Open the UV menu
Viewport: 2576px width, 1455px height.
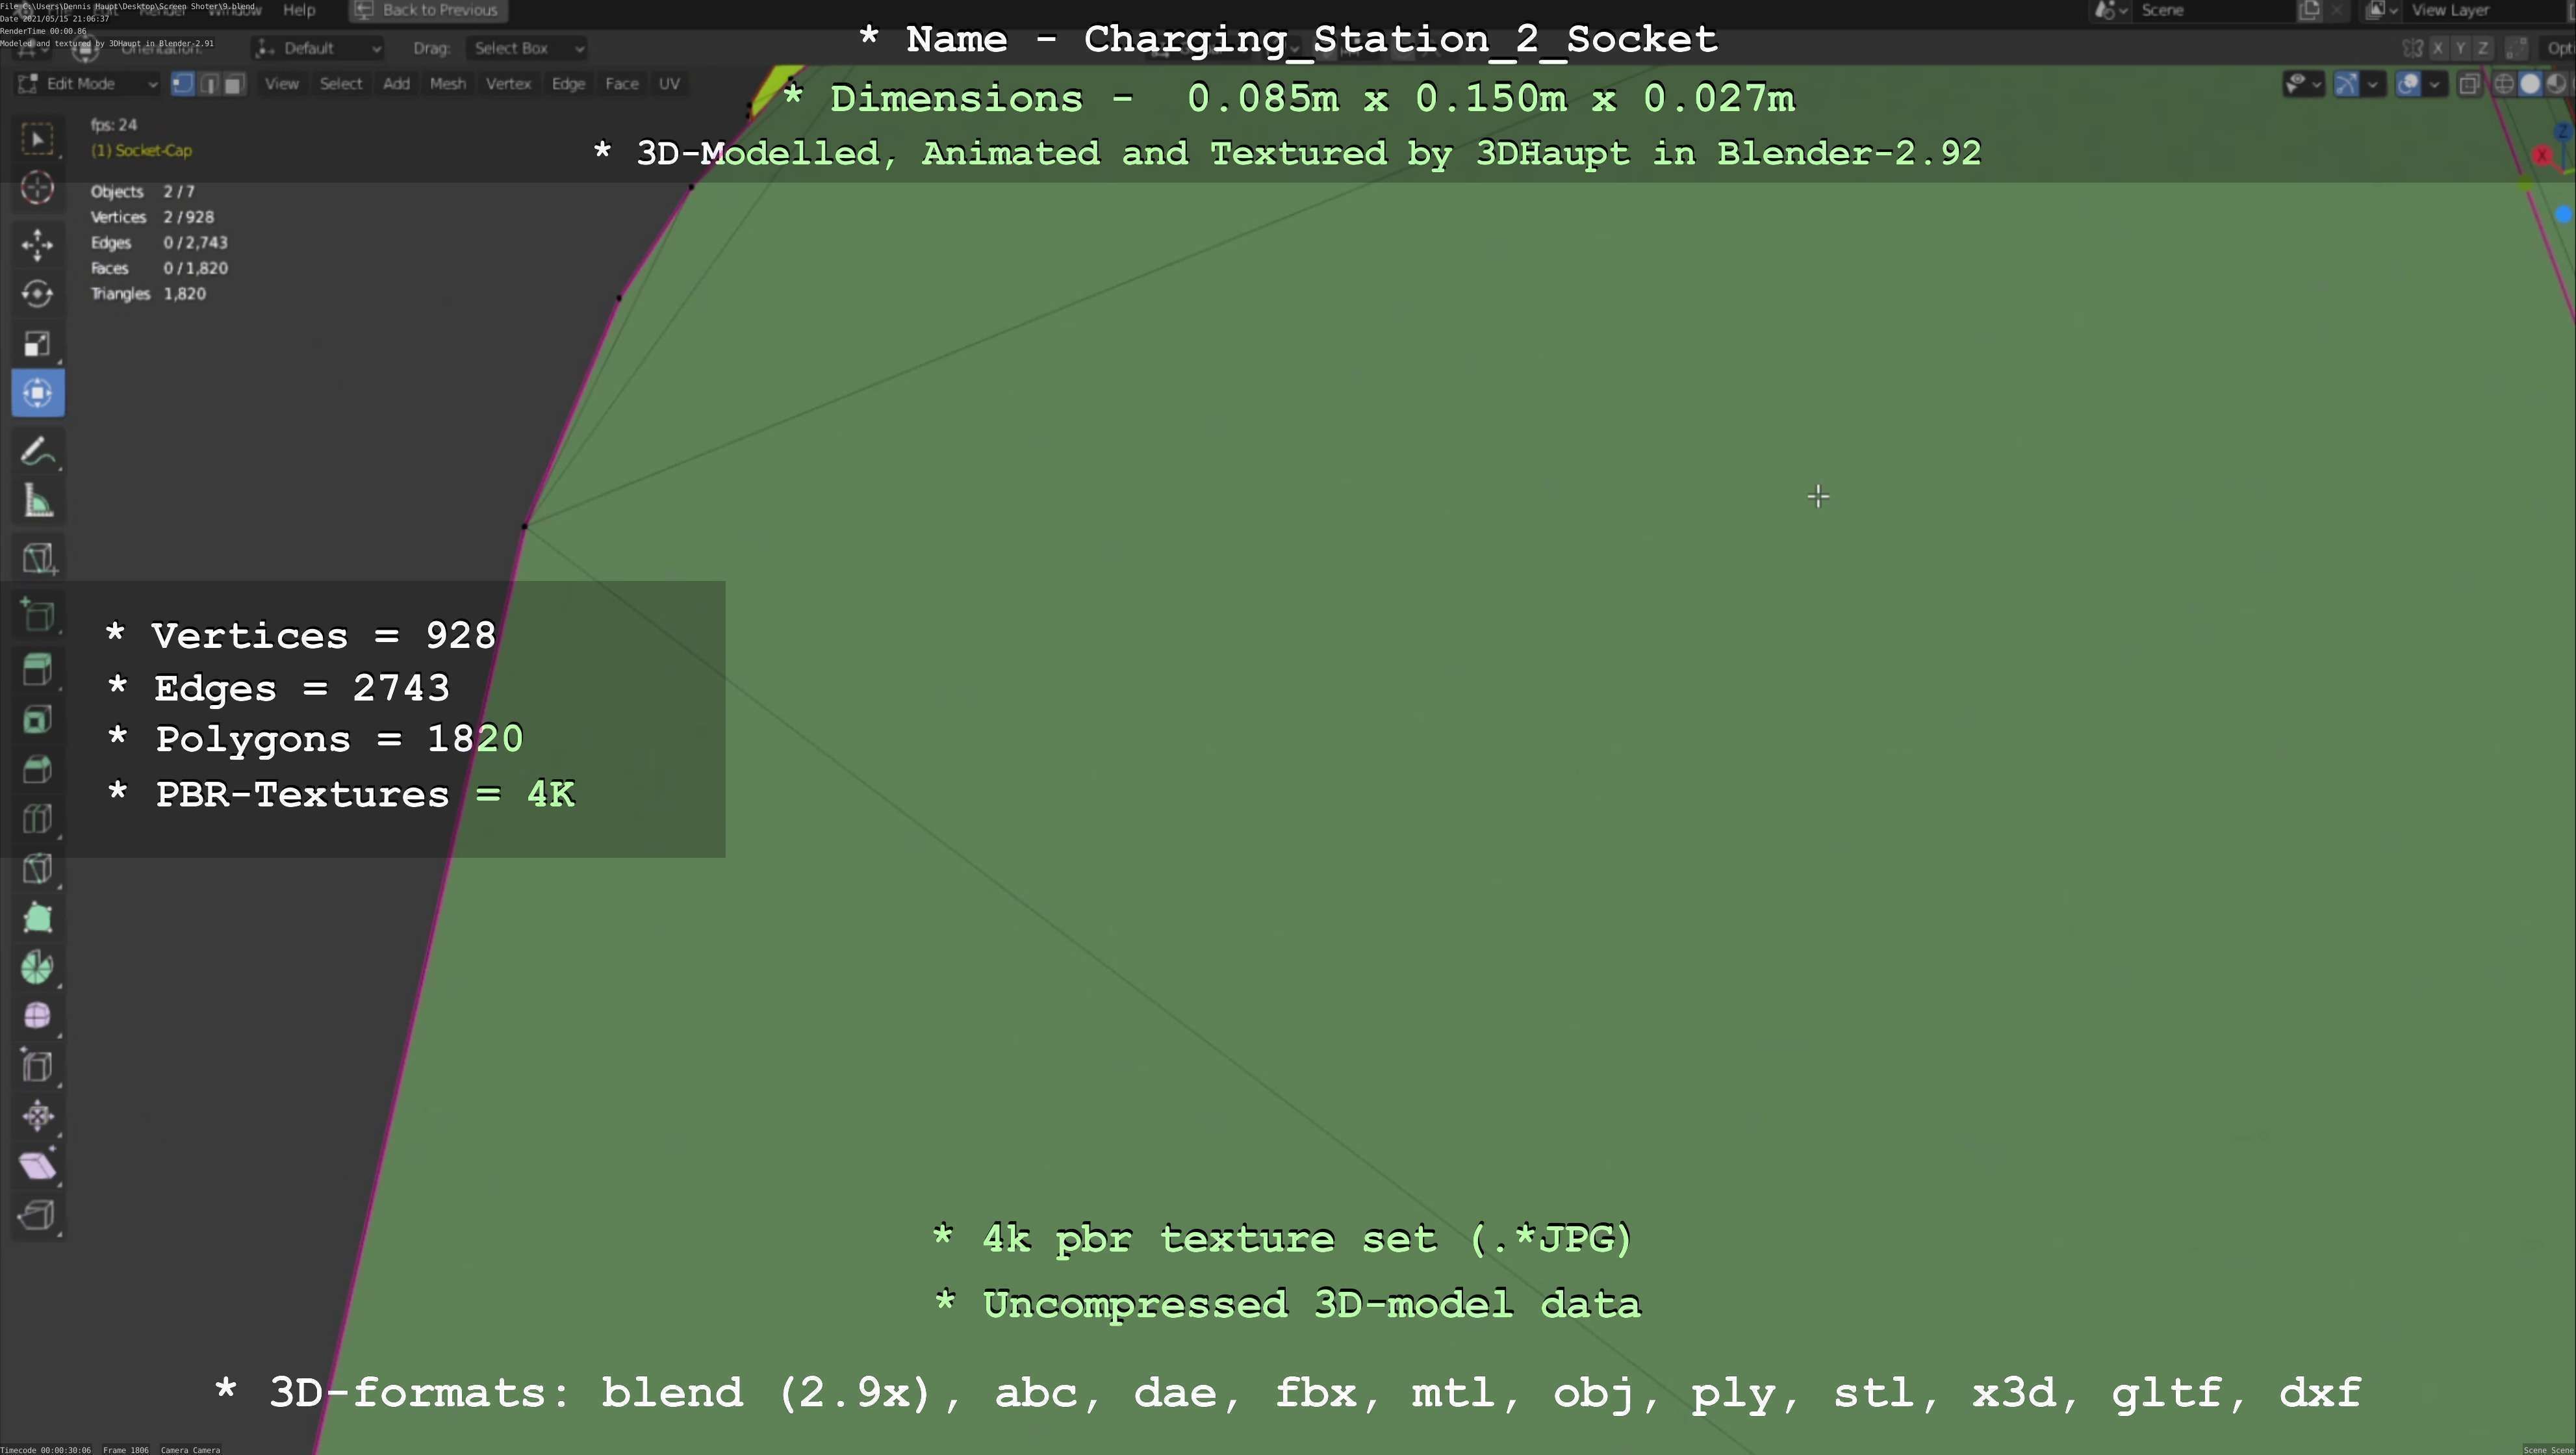coord(669,84)
